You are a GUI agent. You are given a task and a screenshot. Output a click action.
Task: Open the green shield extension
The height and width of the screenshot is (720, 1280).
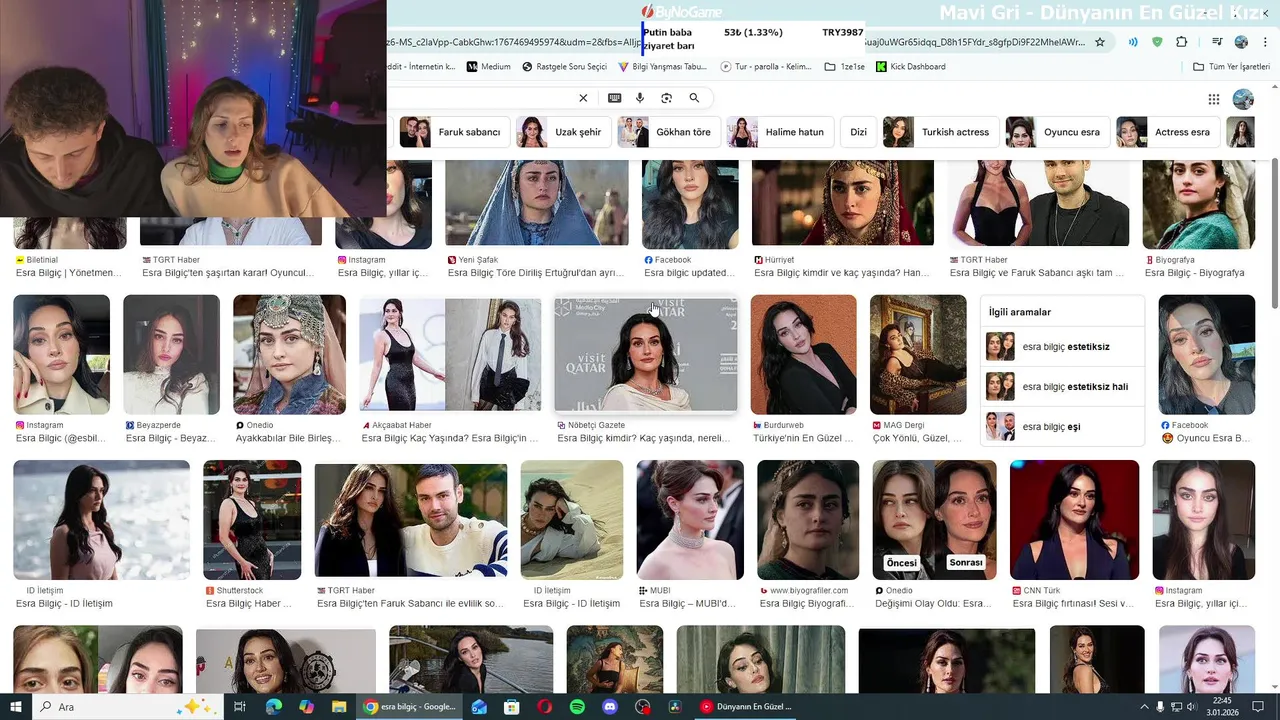pyautogui.click(x=1157, y=42)
